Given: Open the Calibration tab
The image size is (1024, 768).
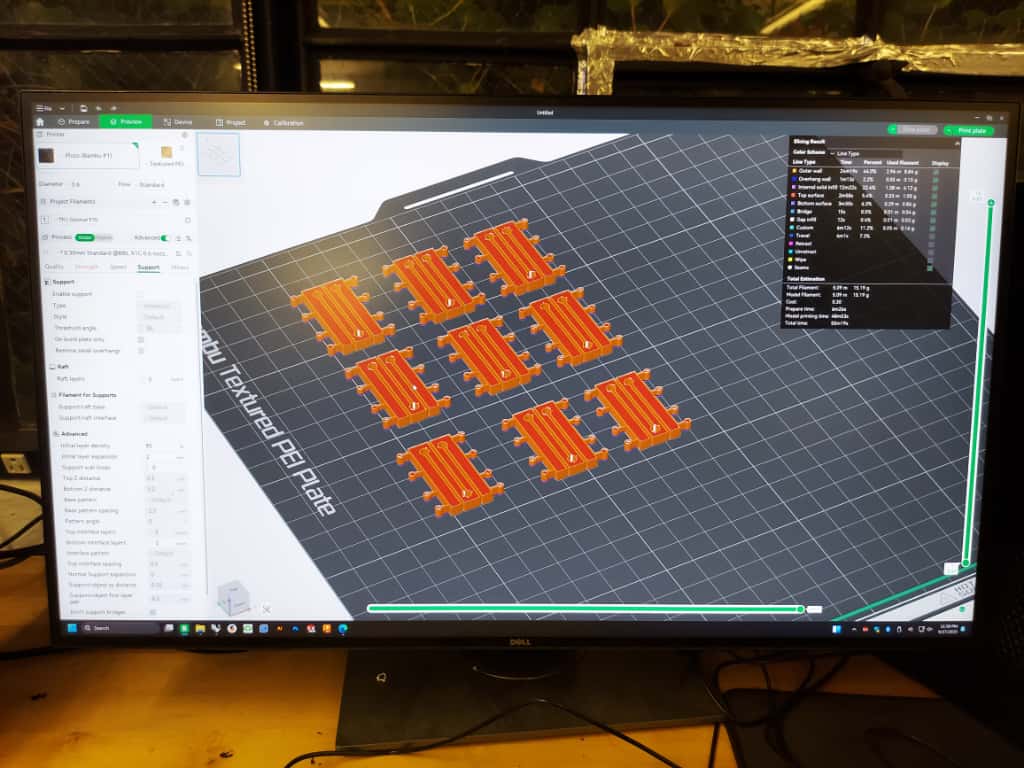Looking at the screenshot, I should click(283, 123).
